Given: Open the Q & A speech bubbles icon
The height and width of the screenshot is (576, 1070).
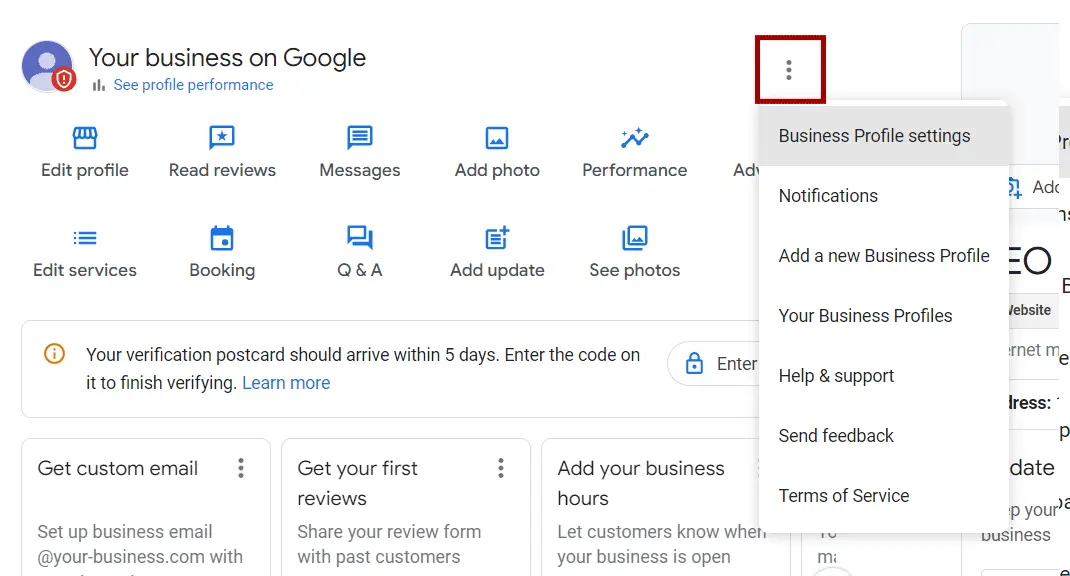Looking at the screenshot, I should (360, 238).
